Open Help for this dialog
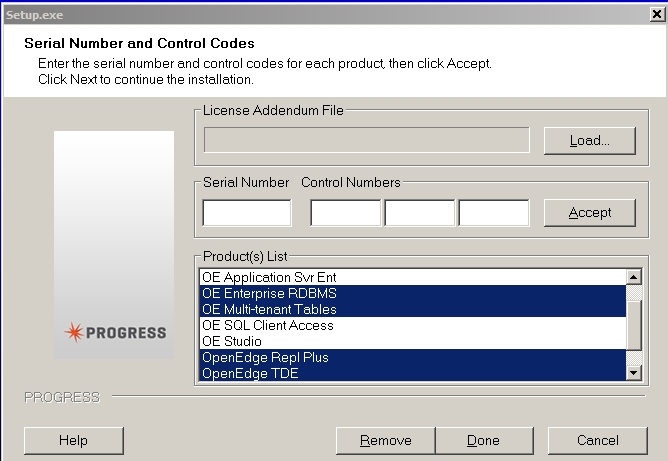 click(x=74, y=441)
